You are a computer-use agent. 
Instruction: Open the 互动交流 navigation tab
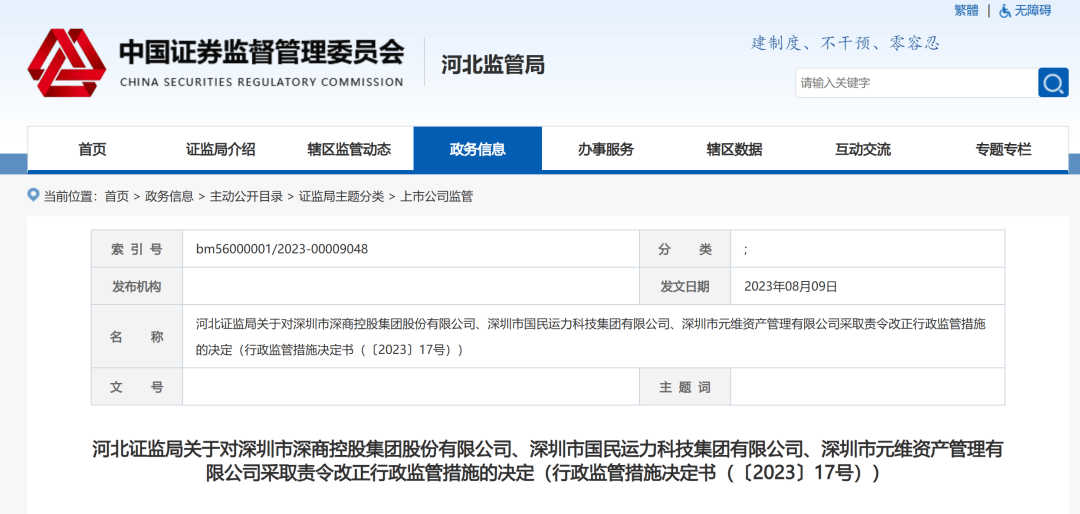coord(863,149)
